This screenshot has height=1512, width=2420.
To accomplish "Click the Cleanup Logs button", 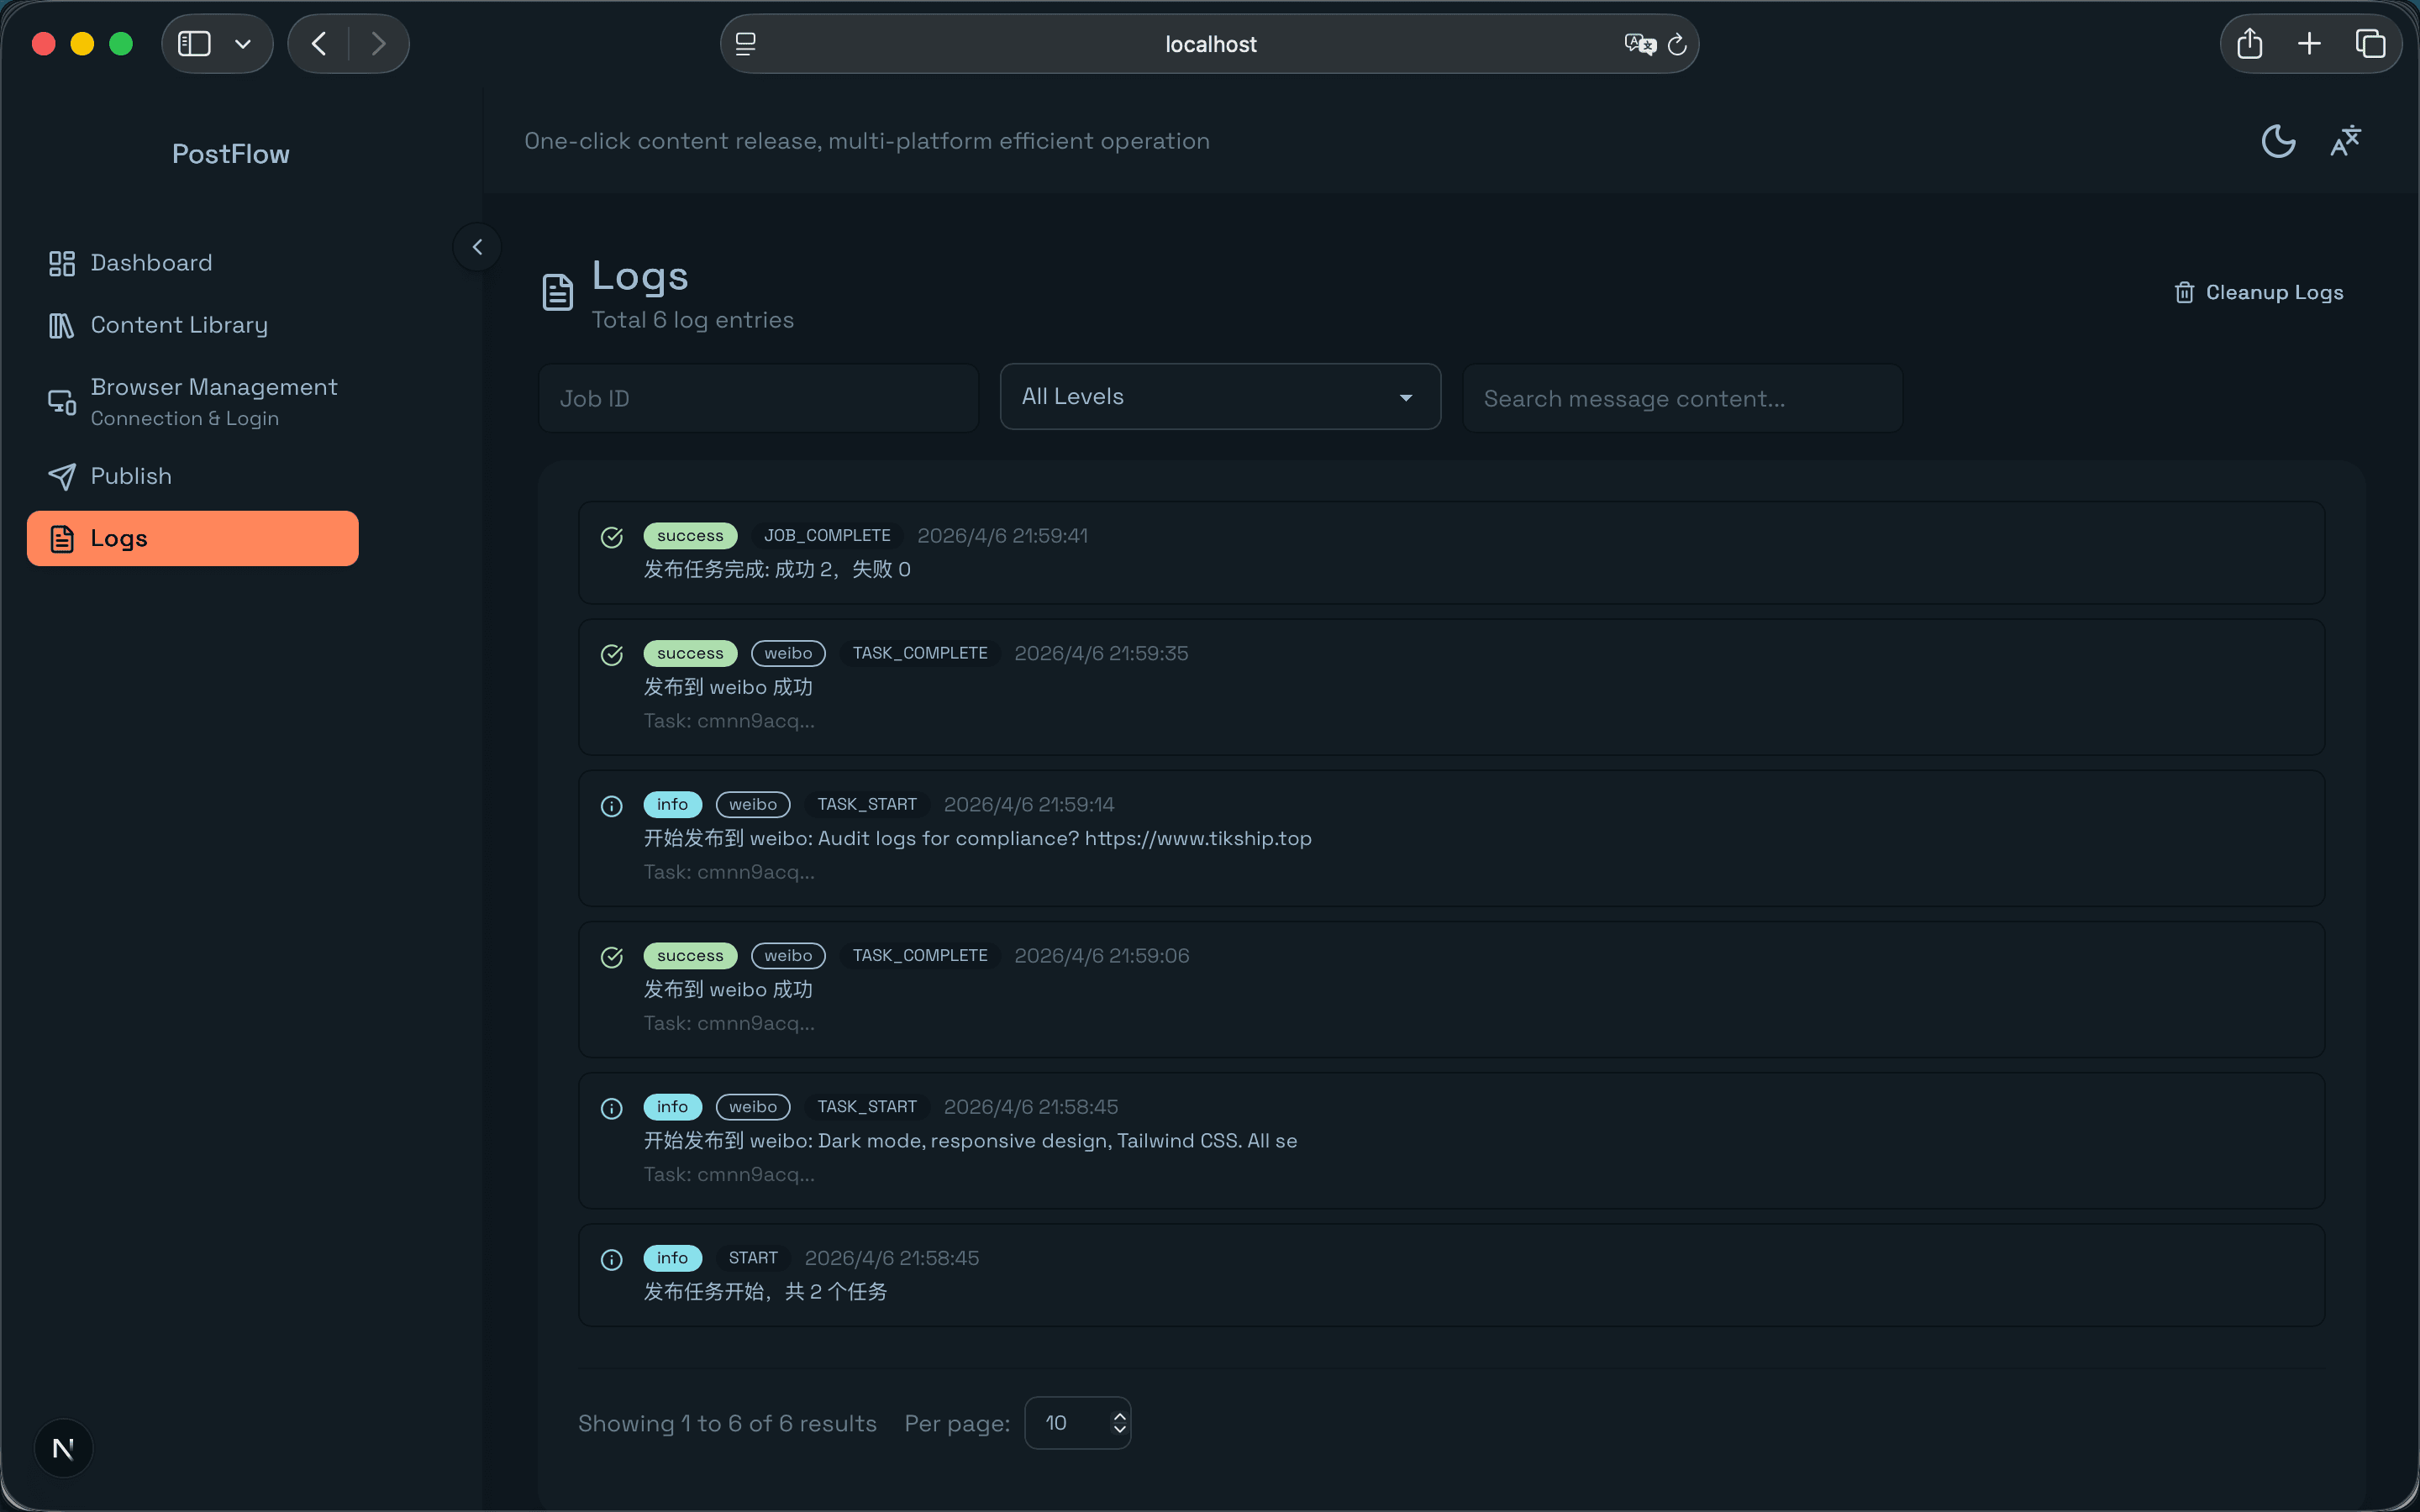I will pyautogui.click(x=2259, y=292).
